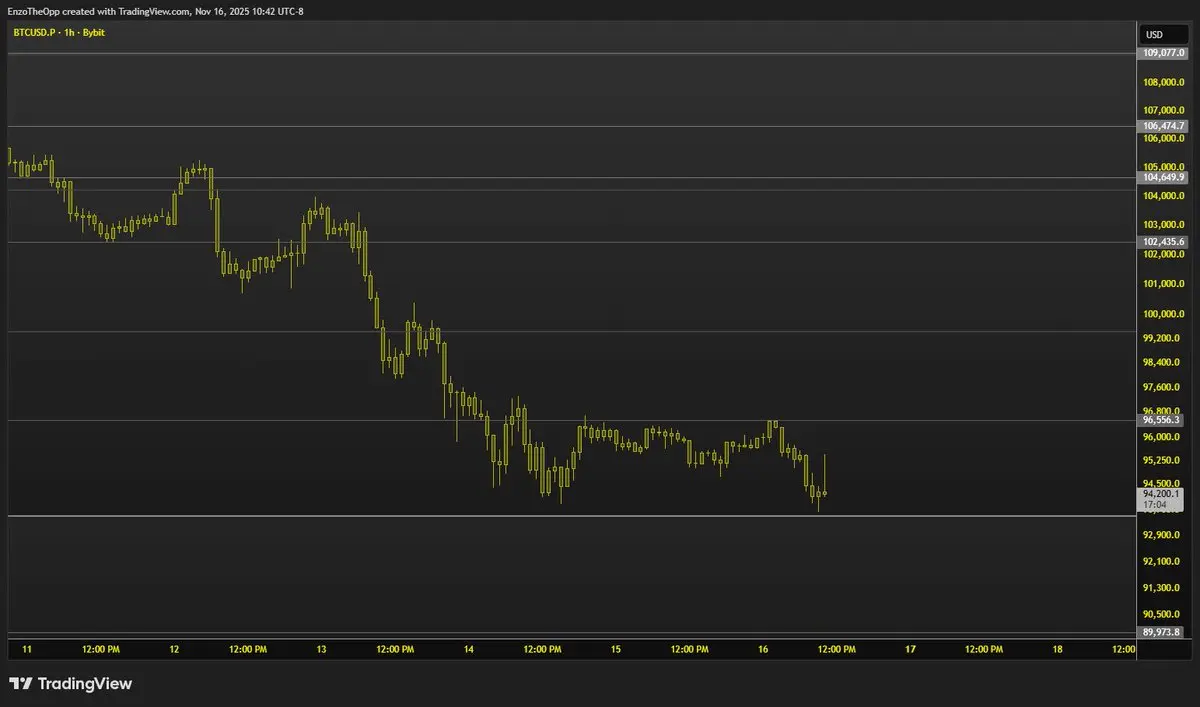Click the 108,000.0 price scale tick
This screenshot has height=707, width=1200.
1164,82
